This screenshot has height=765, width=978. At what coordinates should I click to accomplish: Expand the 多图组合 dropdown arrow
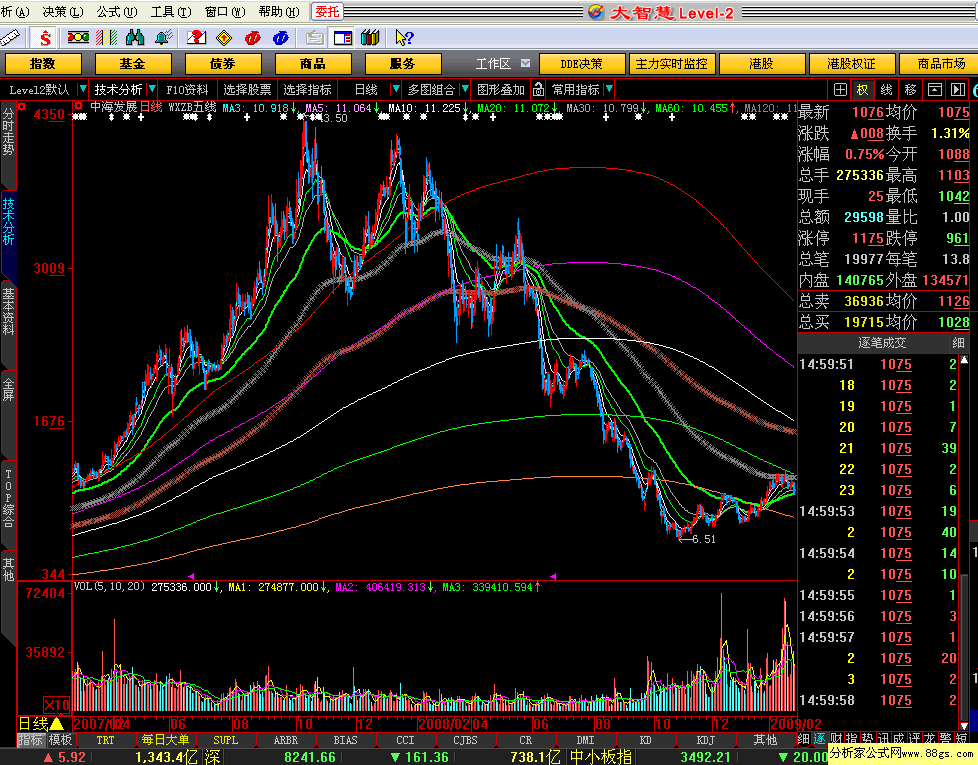point(465,89)
